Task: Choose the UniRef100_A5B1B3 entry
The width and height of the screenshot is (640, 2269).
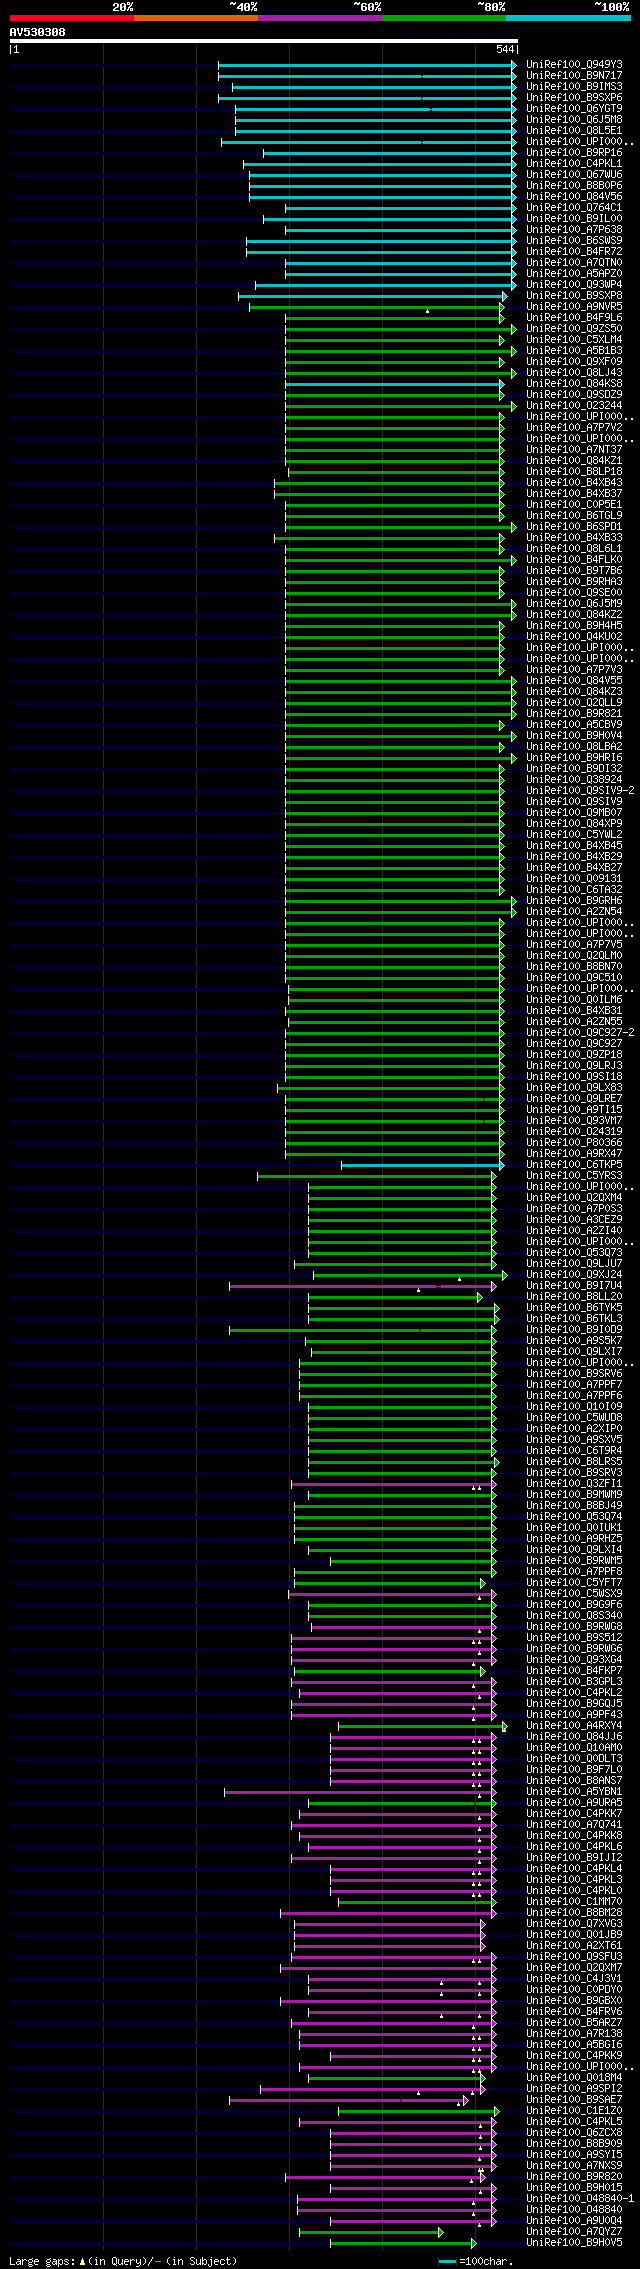Action: pos(574,350)
